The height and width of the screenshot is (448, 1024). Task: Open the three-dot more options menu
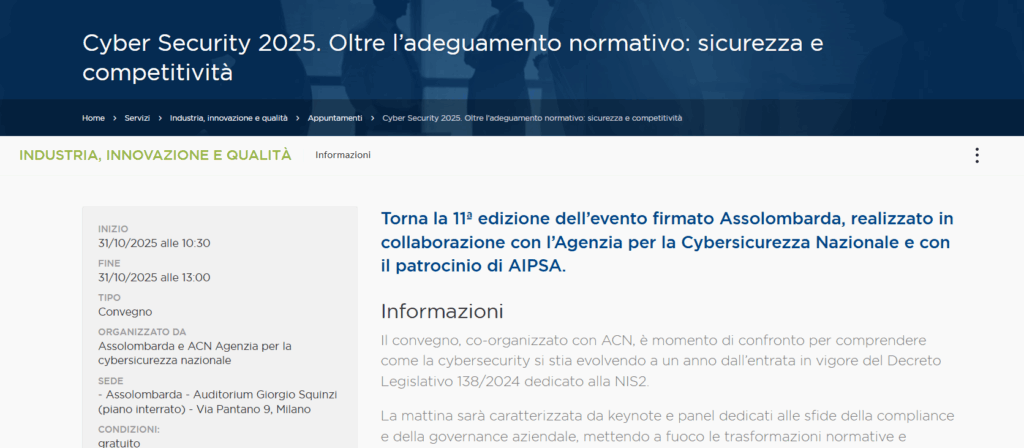[x=977, y=155]
